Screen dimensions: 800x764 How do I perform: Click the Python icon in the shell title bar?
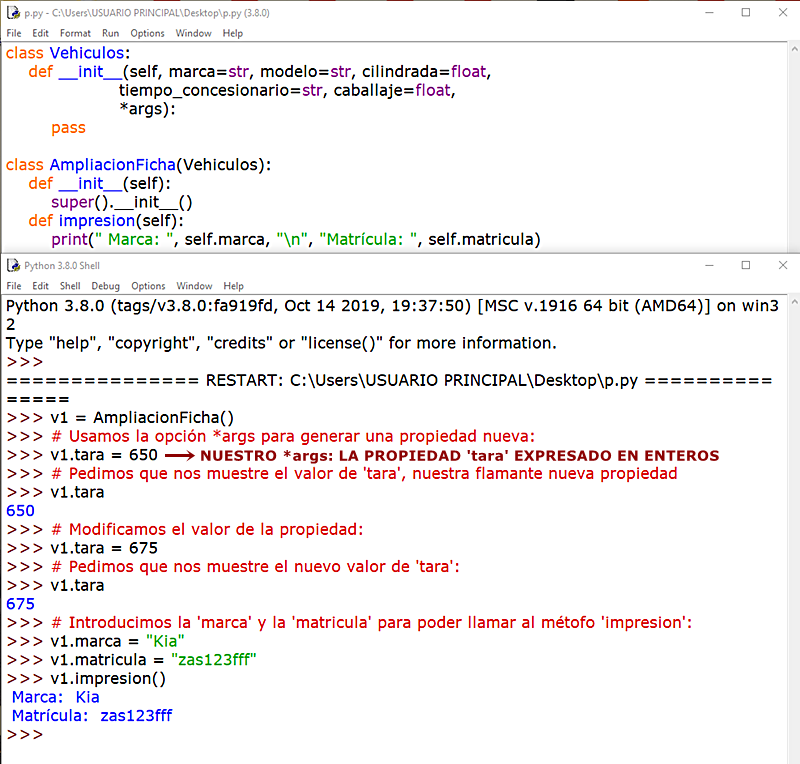tap(12, 265)
